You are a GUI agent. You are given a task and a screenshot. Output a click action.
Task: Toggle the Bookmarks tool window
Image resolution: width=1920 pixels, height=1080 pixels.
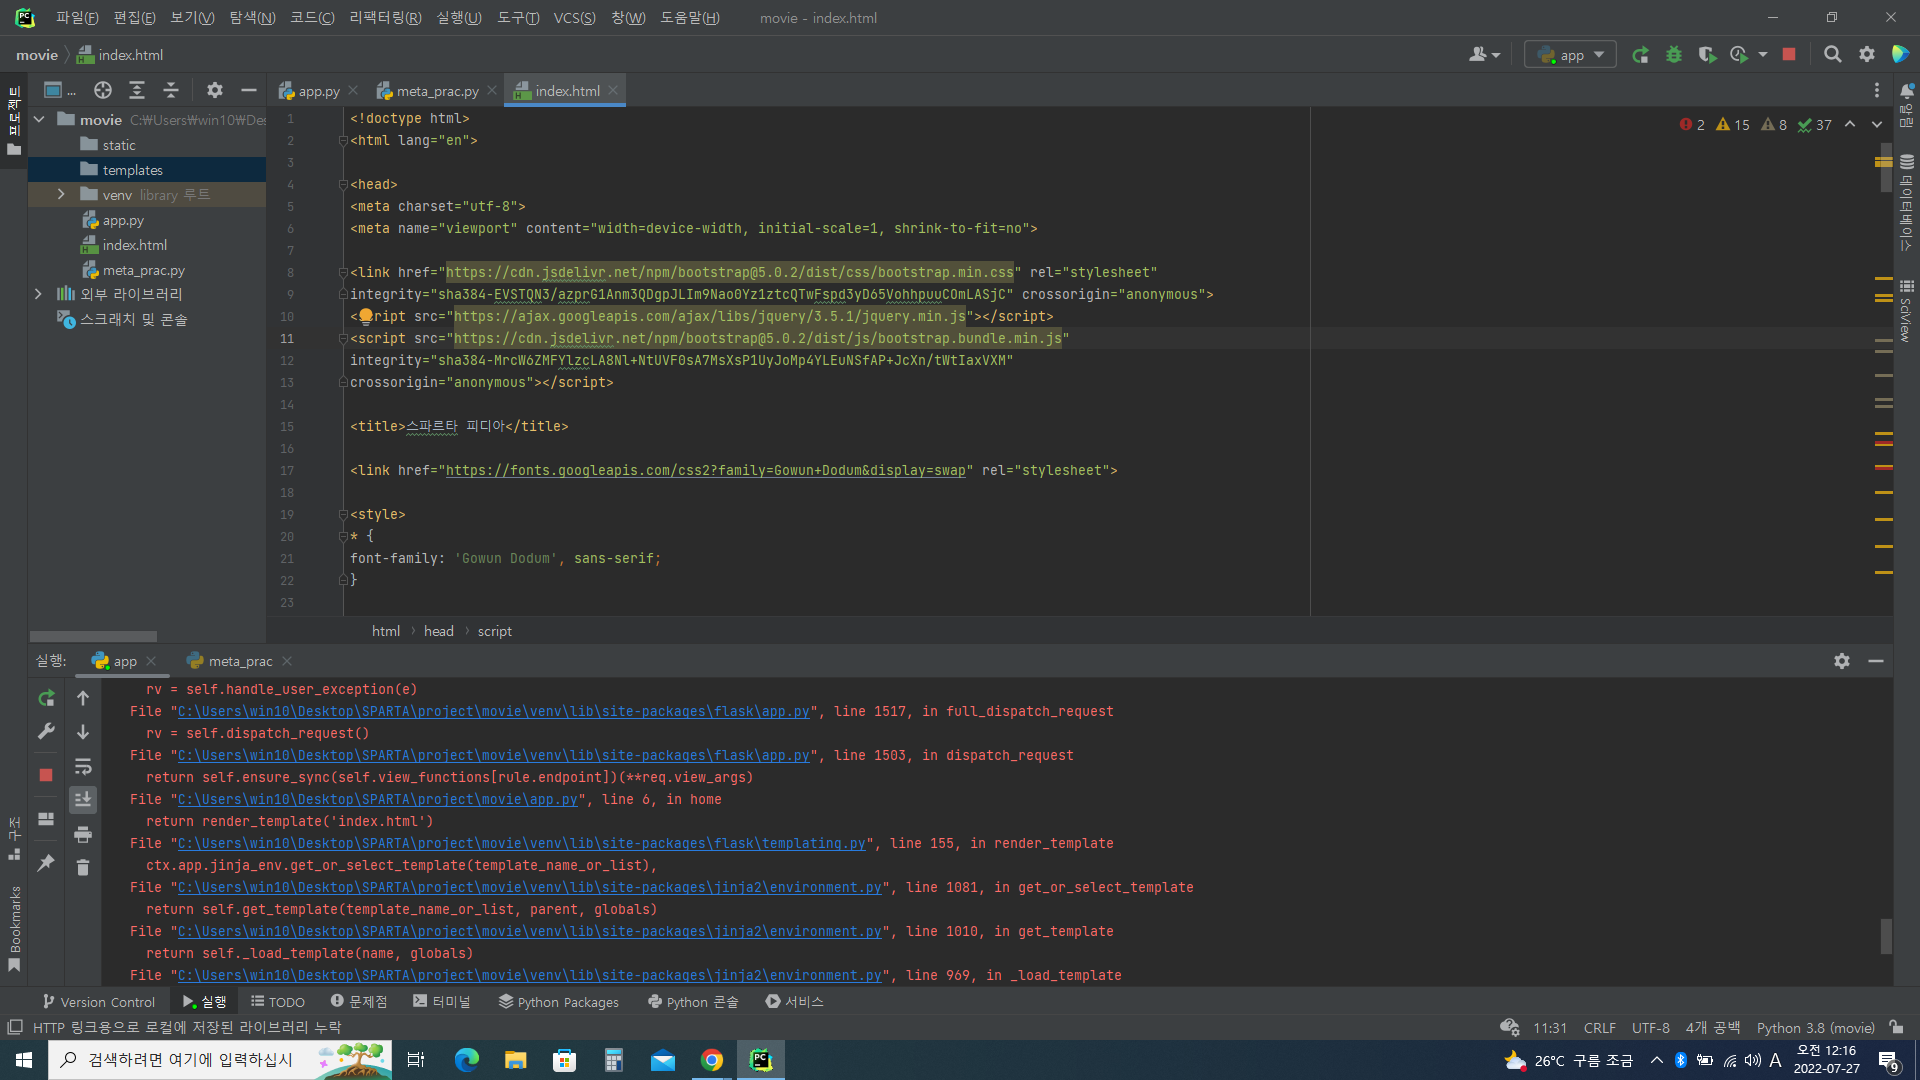pyautogui.click(x=14, y=928)
